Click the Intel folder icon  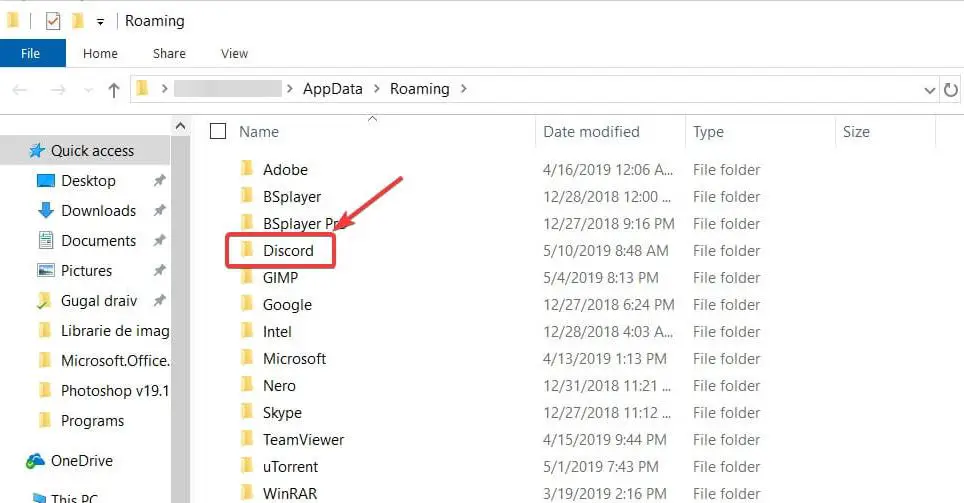(x=247, y=331)
